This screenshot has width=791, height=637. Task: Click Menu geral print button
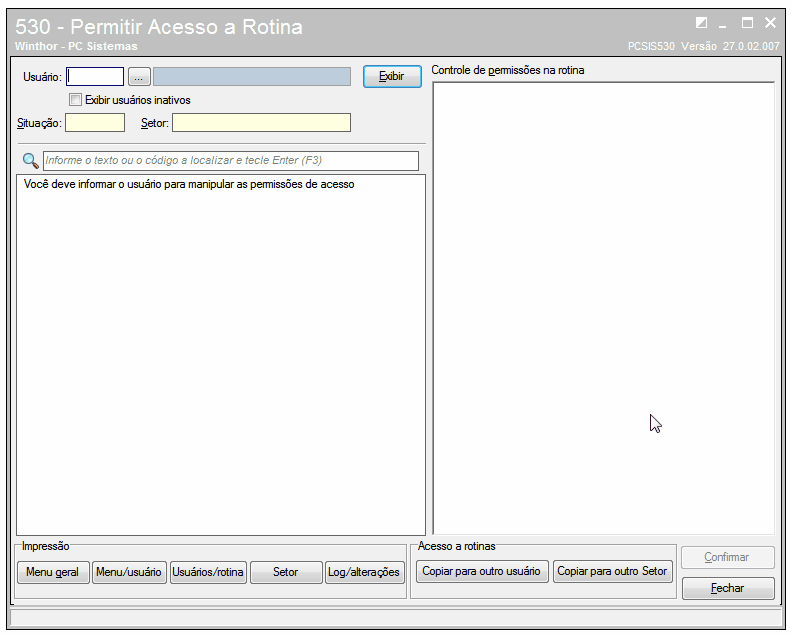click(x=53, y=572)
